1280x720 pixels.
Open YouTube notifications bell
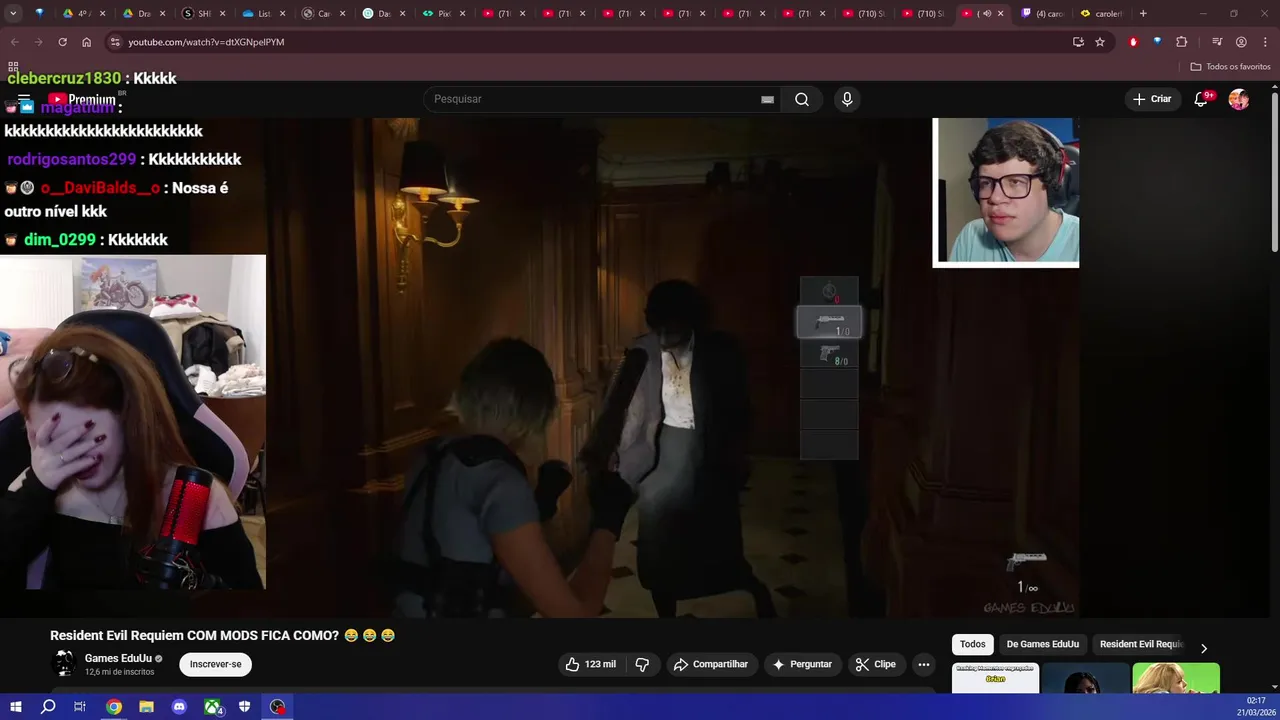click(1202, 99)
